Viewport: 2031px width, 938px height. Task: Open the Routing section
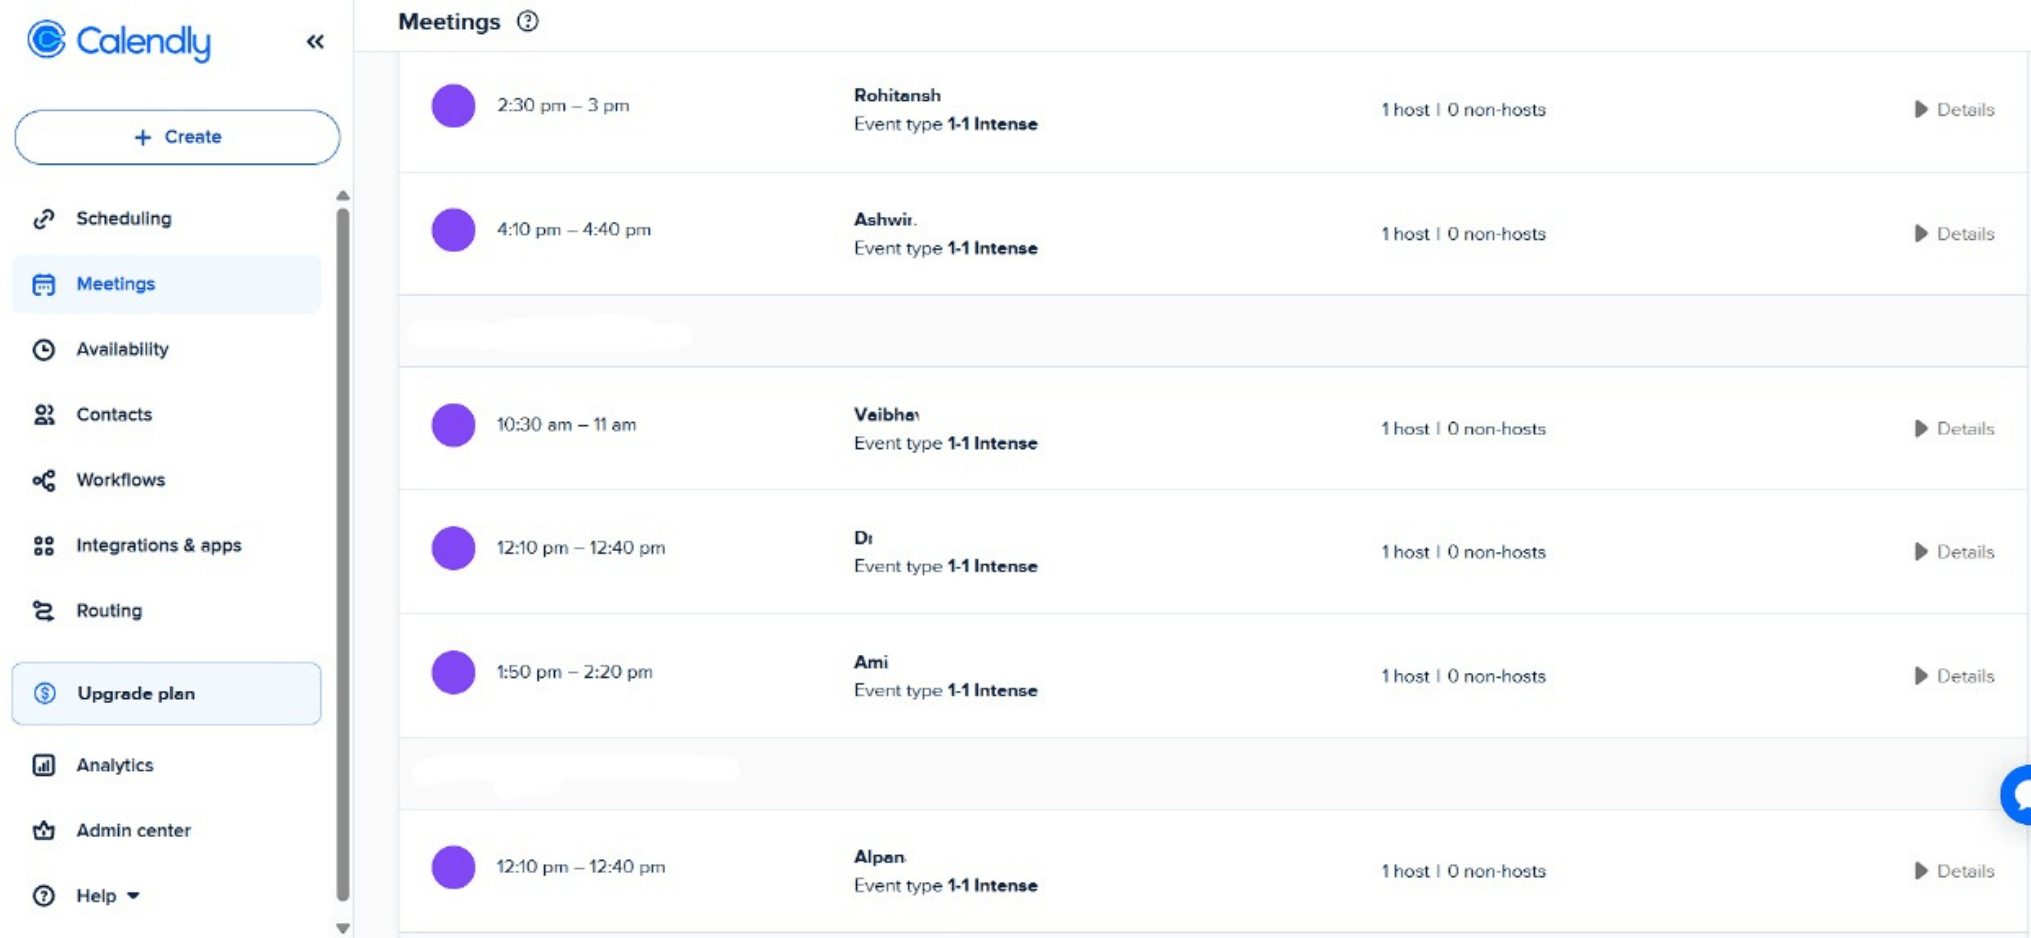[109, 610]
